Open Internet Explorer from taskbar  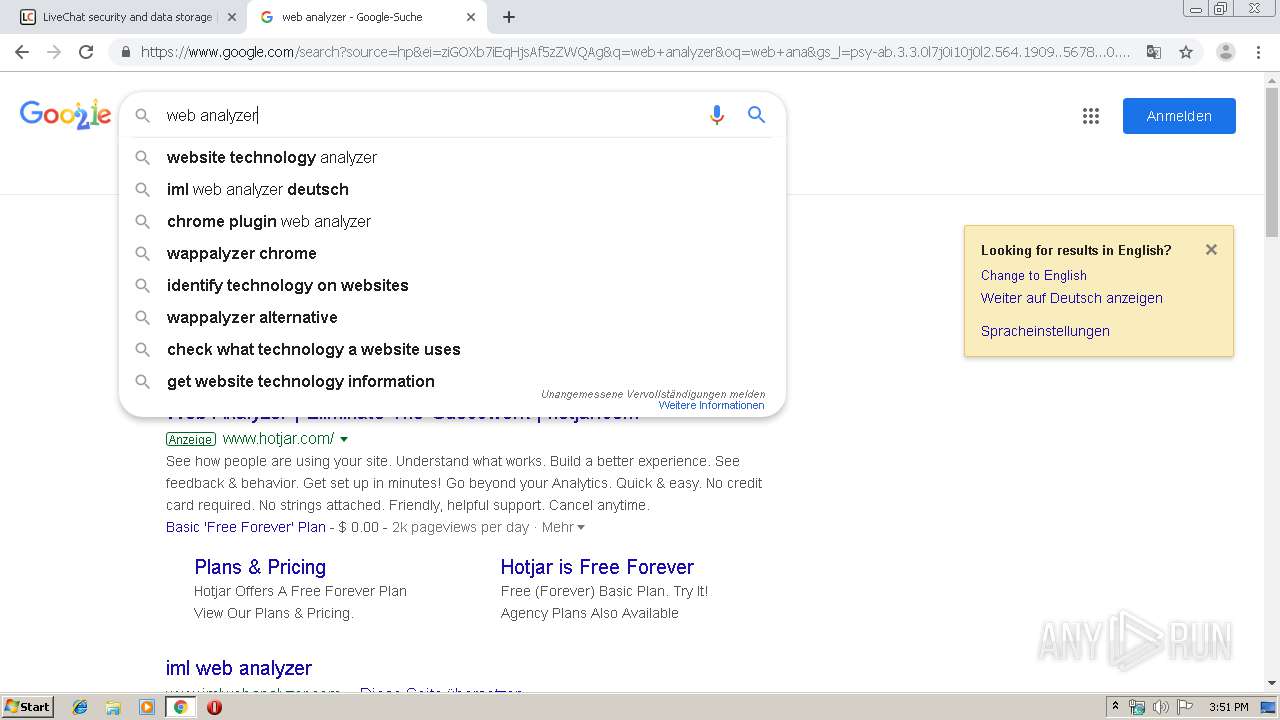[x=80, y=707]
